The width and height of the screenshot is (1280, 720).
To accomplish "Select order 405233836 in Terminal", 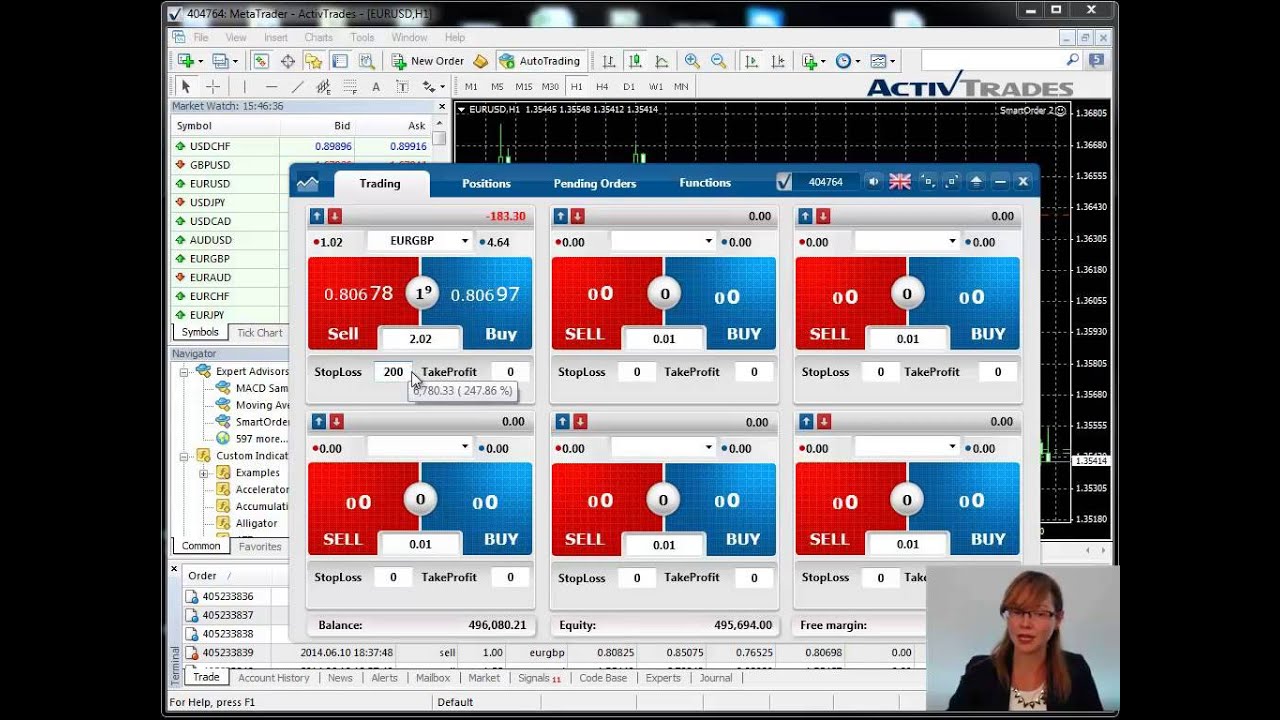I will pyautogui.click(x=228, y=597).
